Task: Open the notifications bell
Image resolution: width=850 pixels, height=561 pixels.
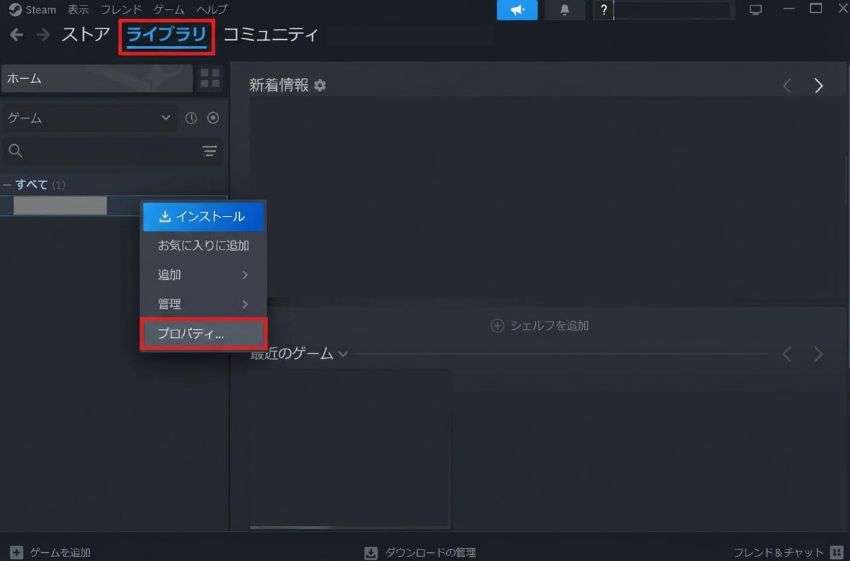Action: 564,10
